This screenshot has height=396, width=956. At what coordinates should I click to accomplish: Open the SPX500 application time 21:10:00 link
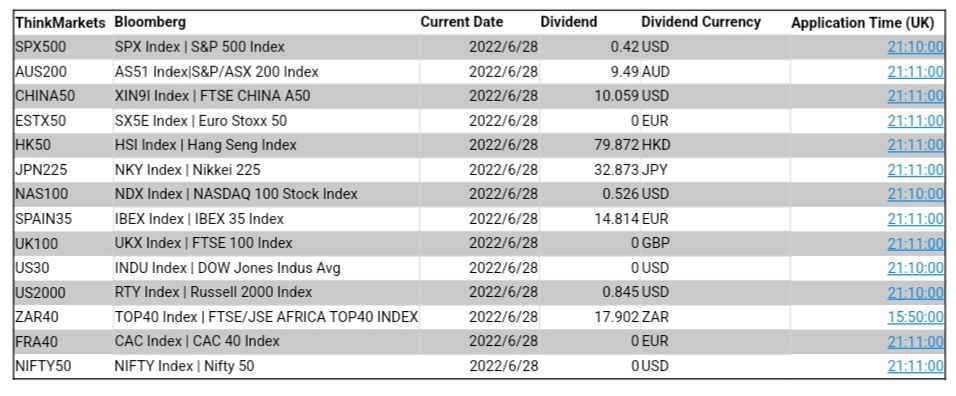pyautogui.click(x=915, y=47)
